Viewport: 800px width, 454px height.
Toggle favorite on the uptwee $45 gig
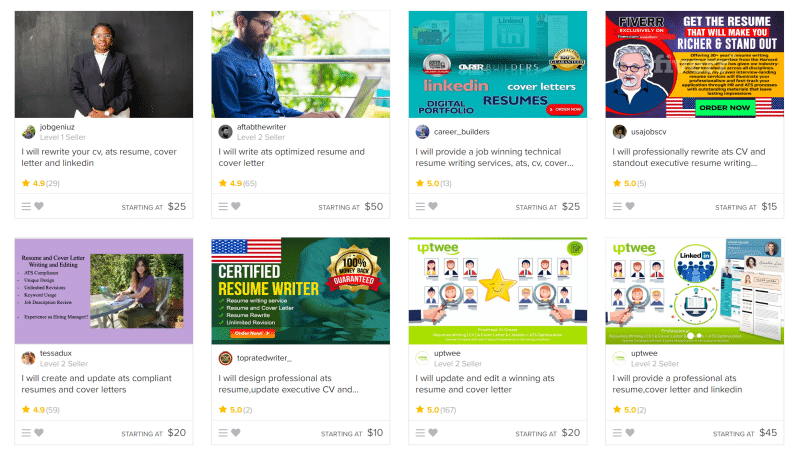point(630,433)
